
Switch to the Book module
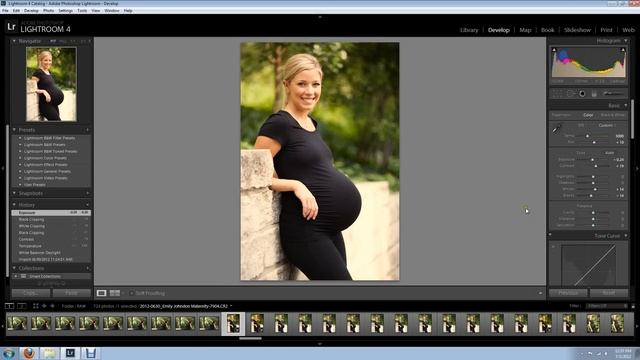coord(547,30)
